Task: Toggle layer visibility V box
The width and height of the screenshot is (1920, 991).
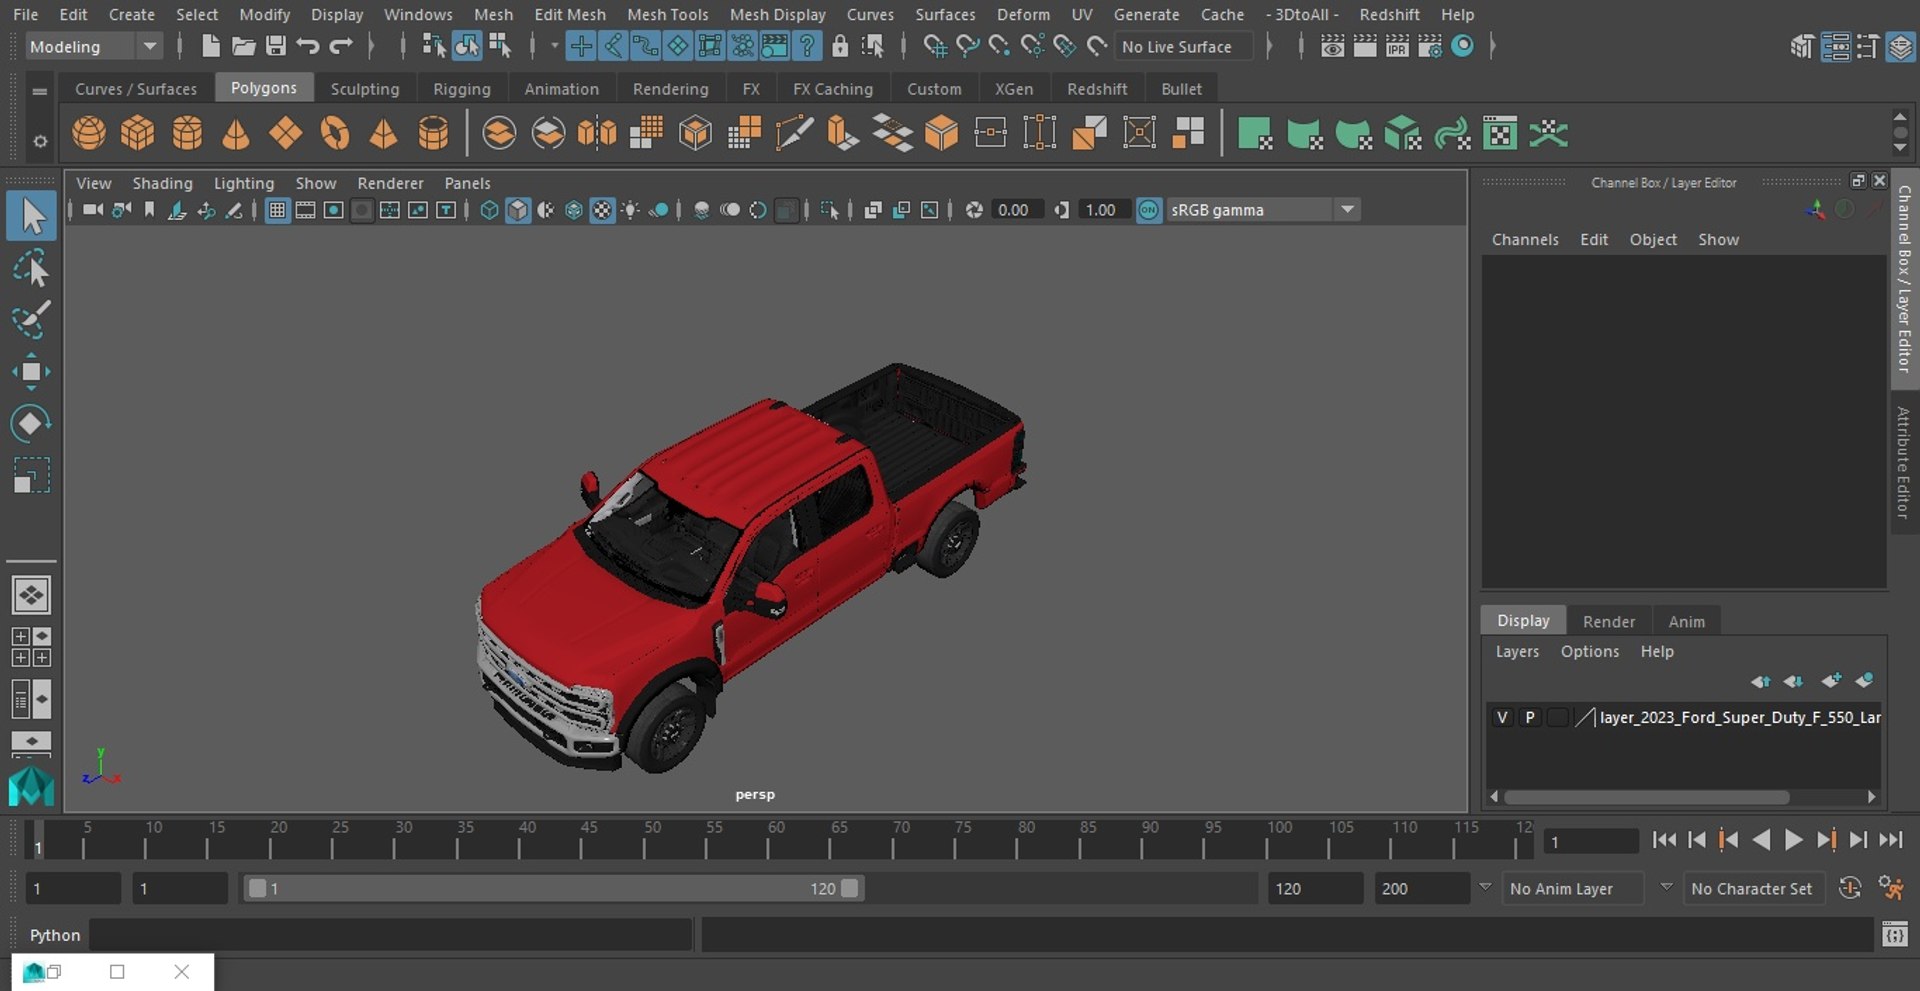Action: coord(1502,717)
